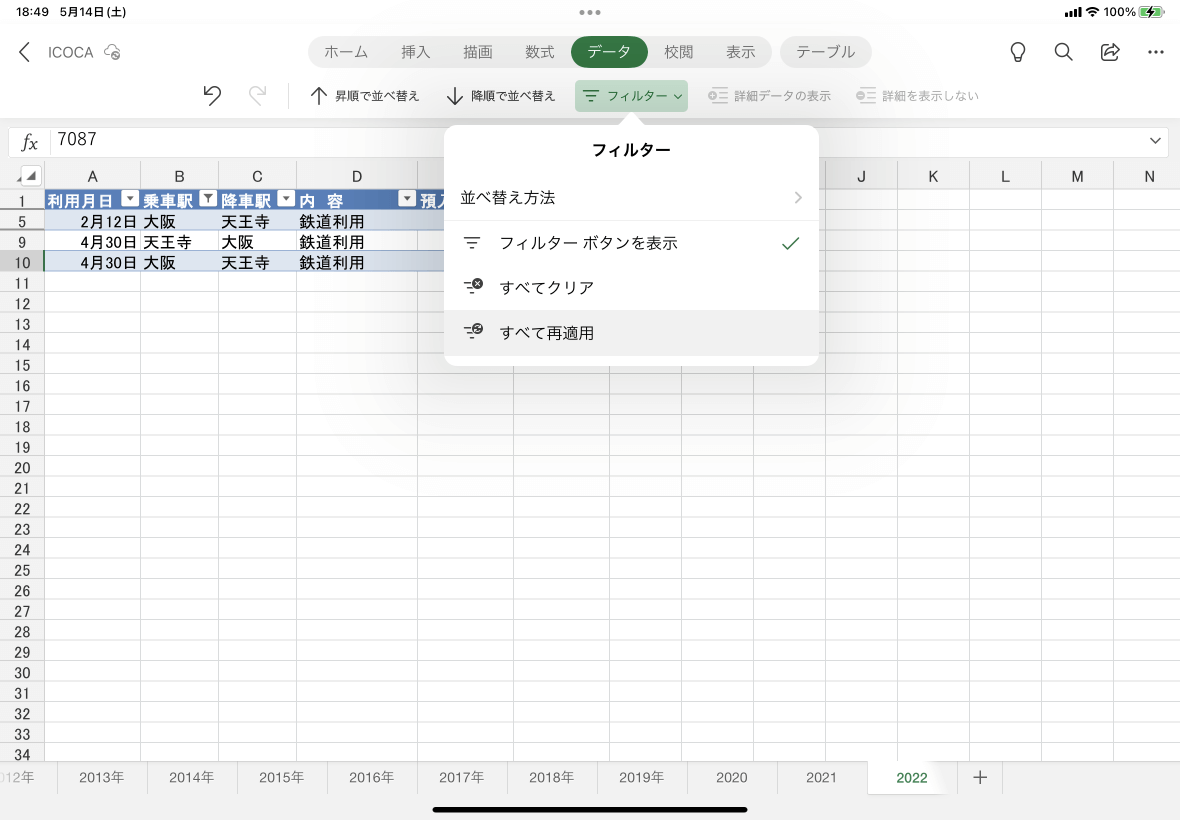The width and height of the screenshot is (1180, 820).
Task: Expand the formula bar with chevron
Action: pos(1155,141)
